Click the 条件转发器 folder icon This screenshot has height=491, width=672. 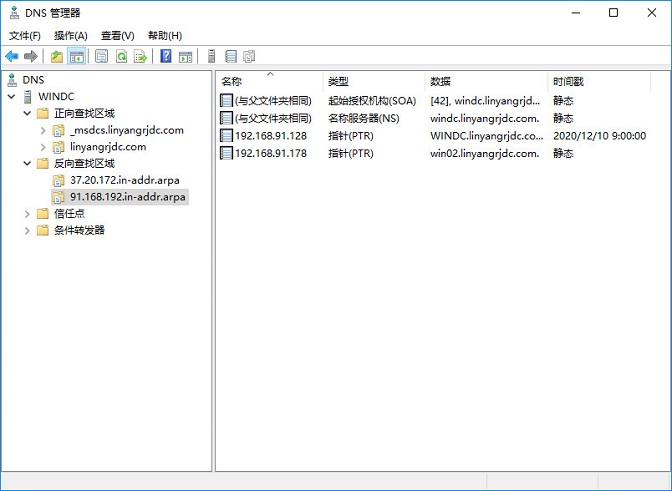pyautogui.click(x=42, y=230)
